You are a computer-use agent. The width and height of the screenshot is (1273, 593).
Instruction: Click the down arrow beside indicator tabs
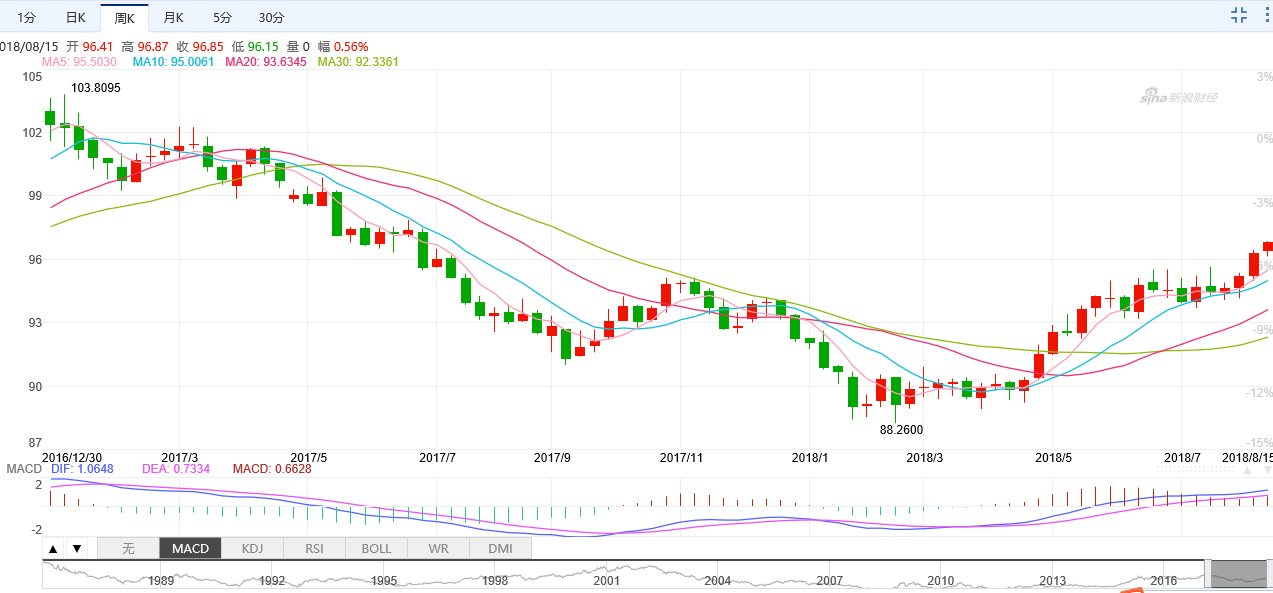76,548
